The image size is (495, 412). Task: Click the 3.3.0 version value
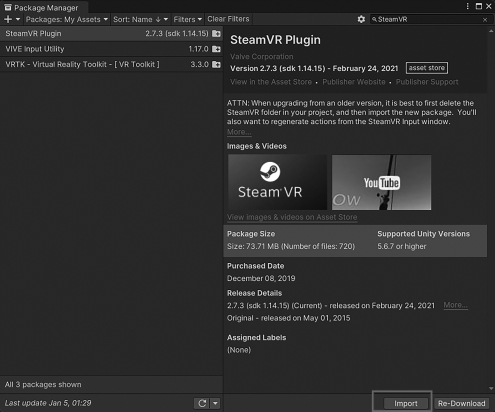click(199, 64)
